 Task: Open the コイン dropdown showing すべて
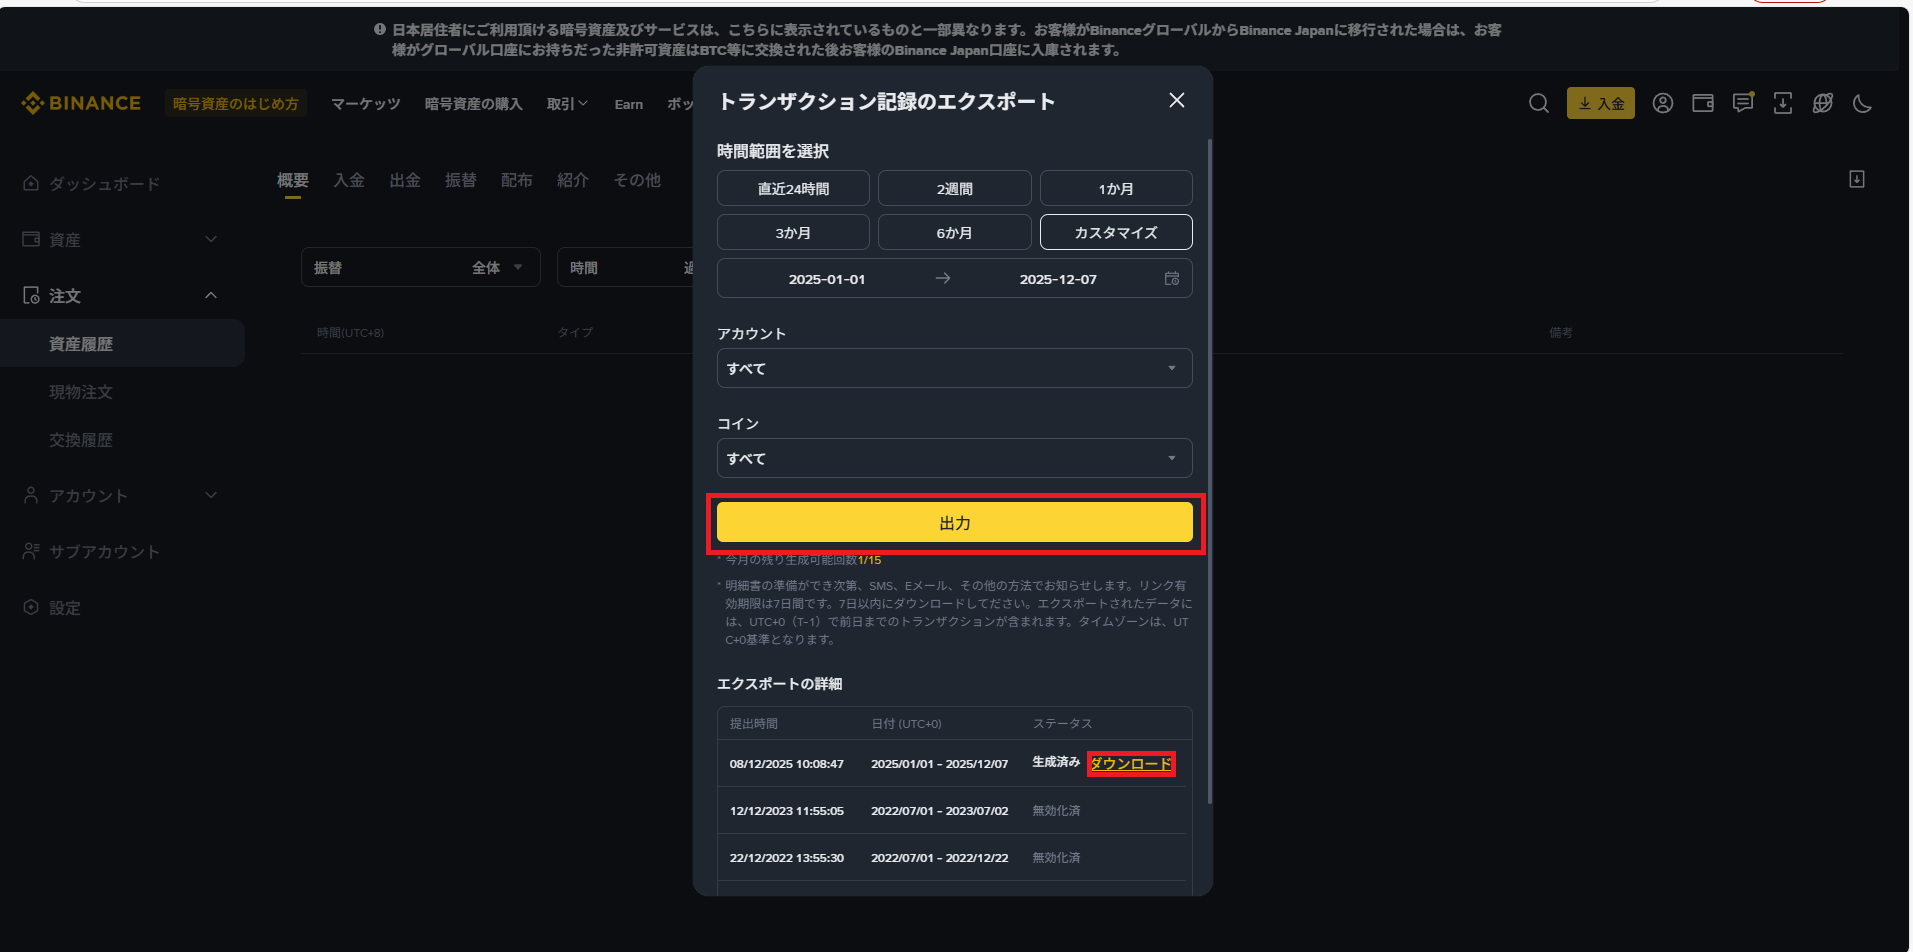[x=953, y=458]
